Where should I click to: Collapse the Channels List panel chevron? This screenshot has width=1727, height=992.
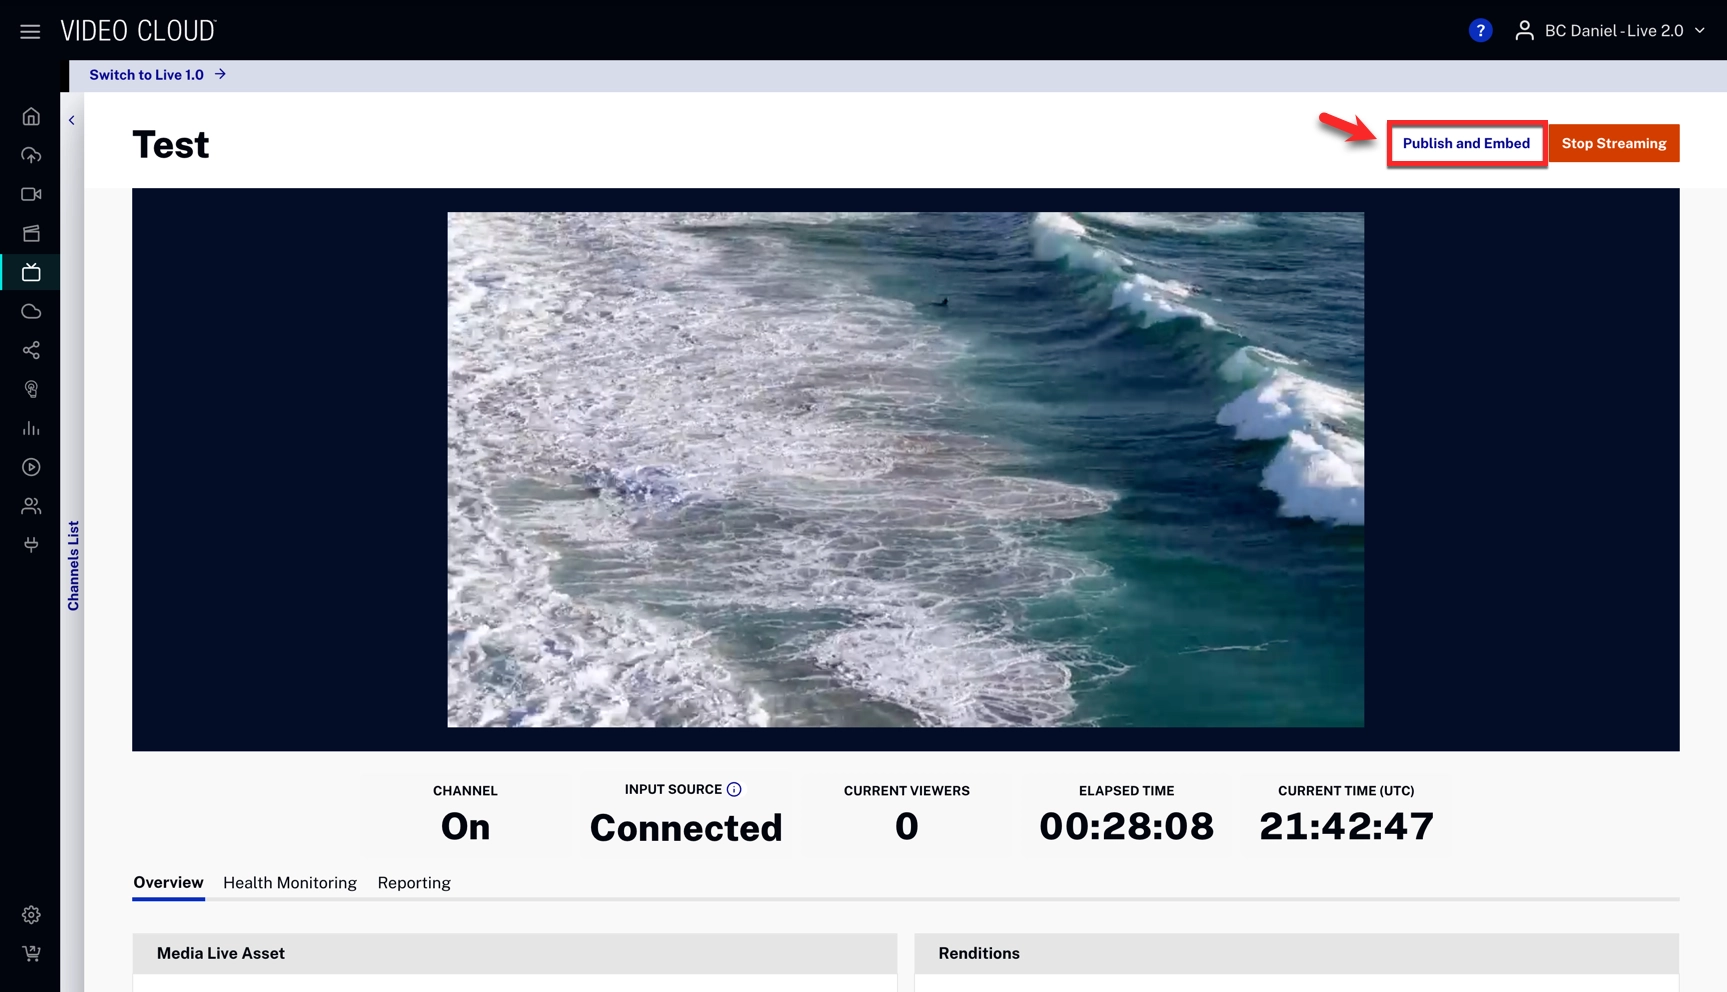(x=72, y=120)
